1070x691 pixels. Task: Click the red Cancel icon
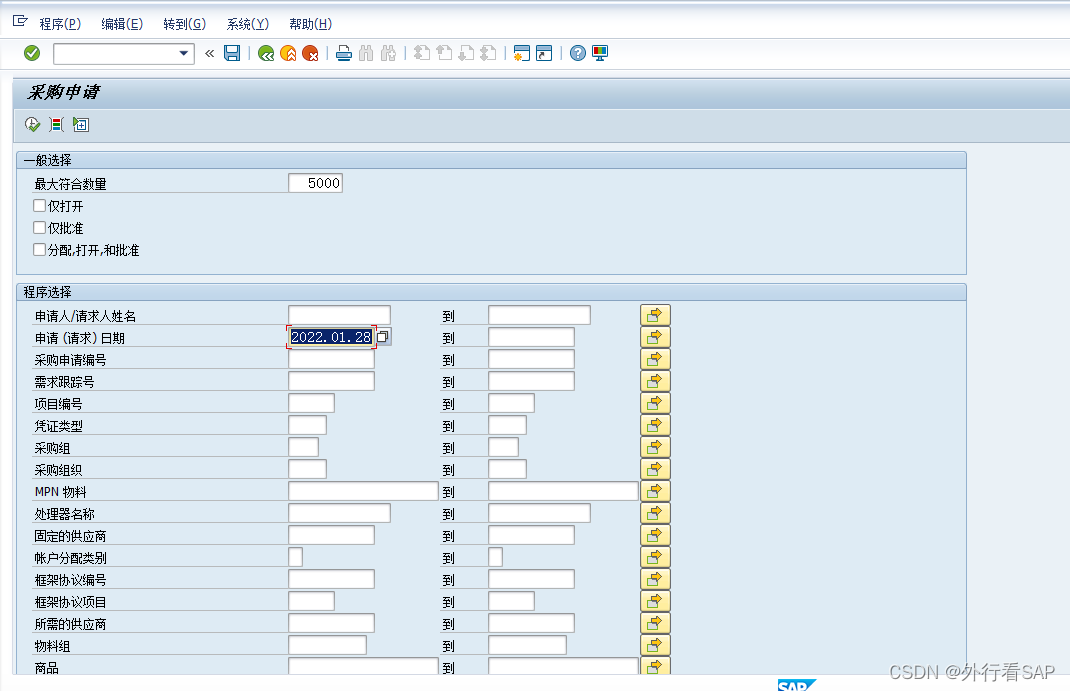pyautogui.click(x=310, y=53)
